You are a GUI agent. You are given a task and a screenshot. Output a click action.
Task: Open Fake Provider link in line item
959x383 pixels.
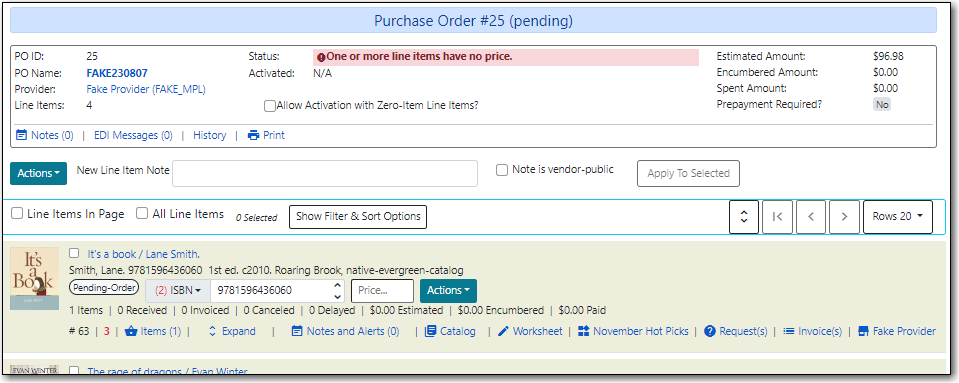tap(905, 331)
